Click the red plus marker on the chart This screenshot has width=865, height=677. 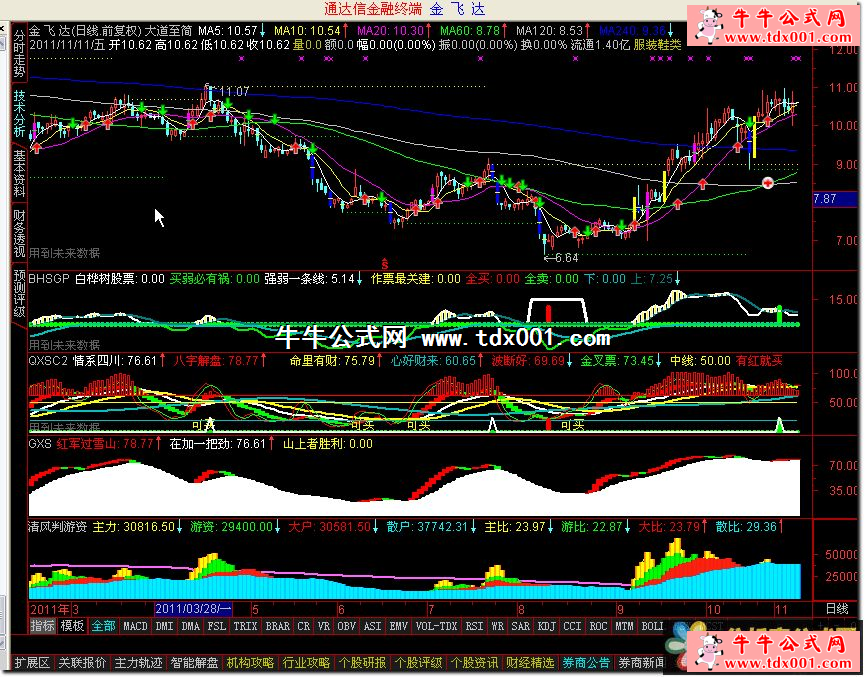point(767,183)
